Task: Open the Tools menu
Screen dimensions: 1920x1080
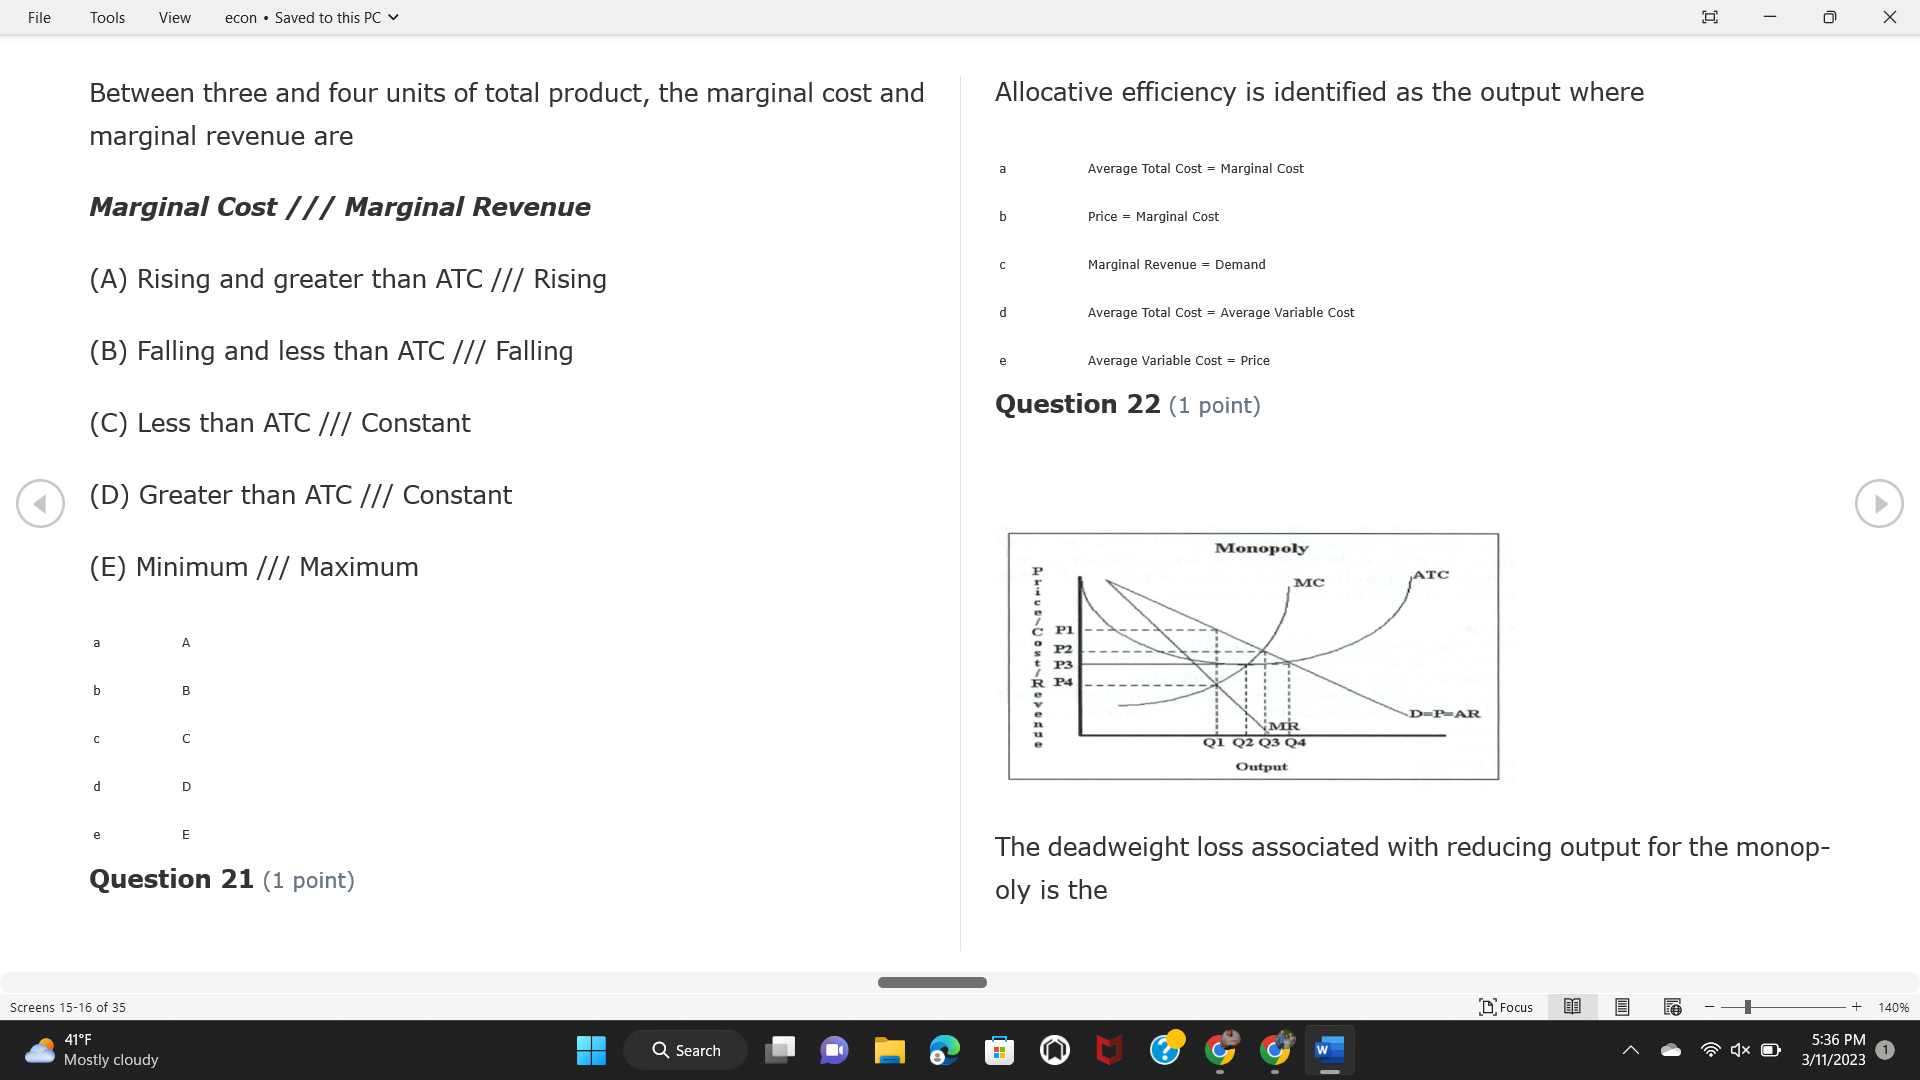Action: coord(106,17)
